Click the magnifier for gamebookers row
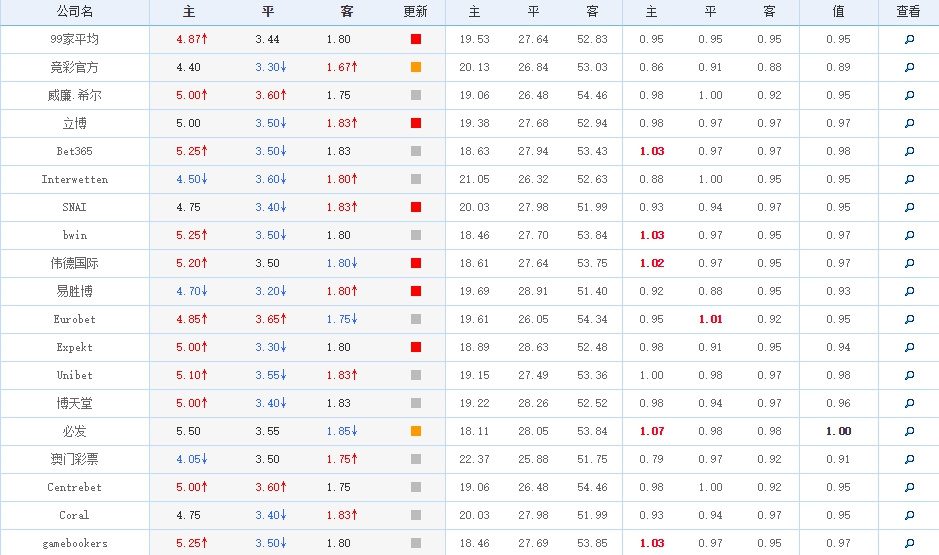This screenshot has height=555, width=939. 909,544
